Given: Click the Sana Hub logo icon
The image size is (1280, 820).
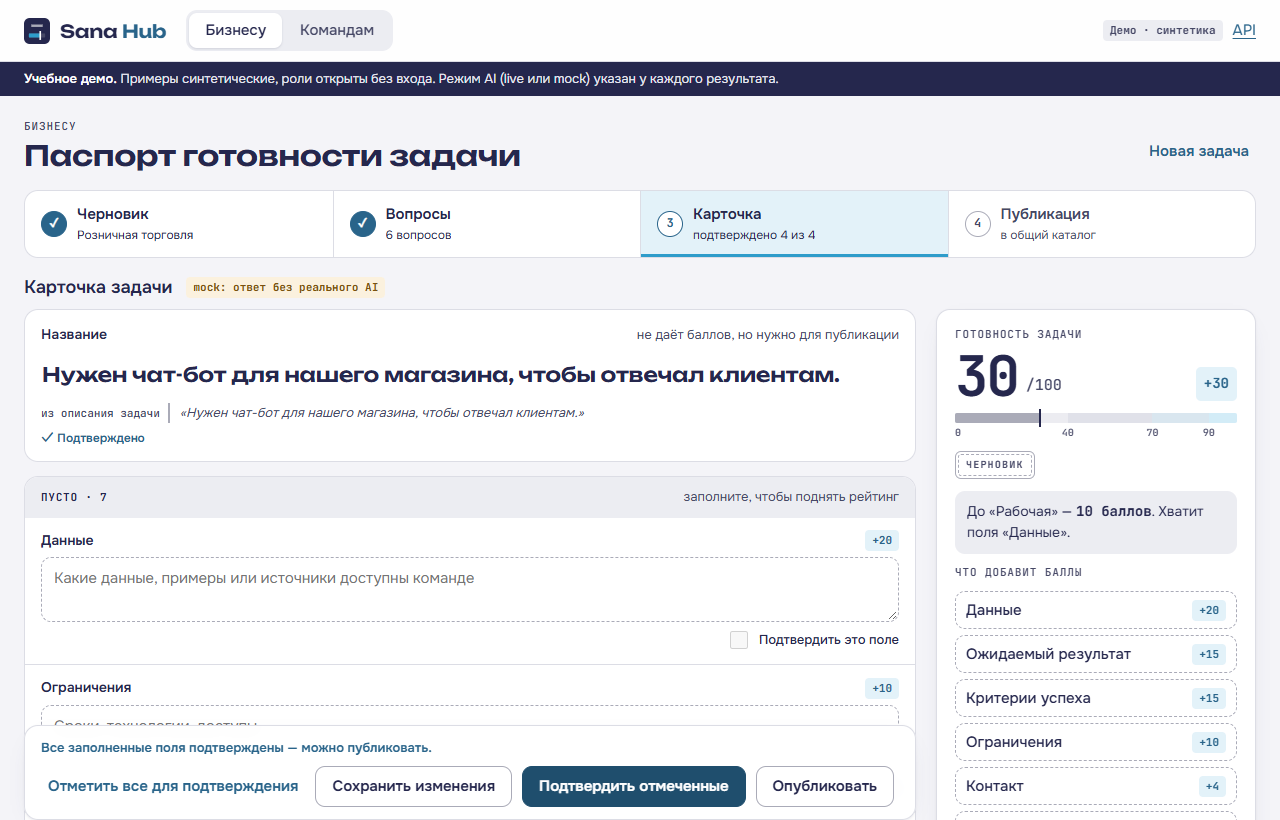Looking at the screenshot, I should click(x=37, y=31).
